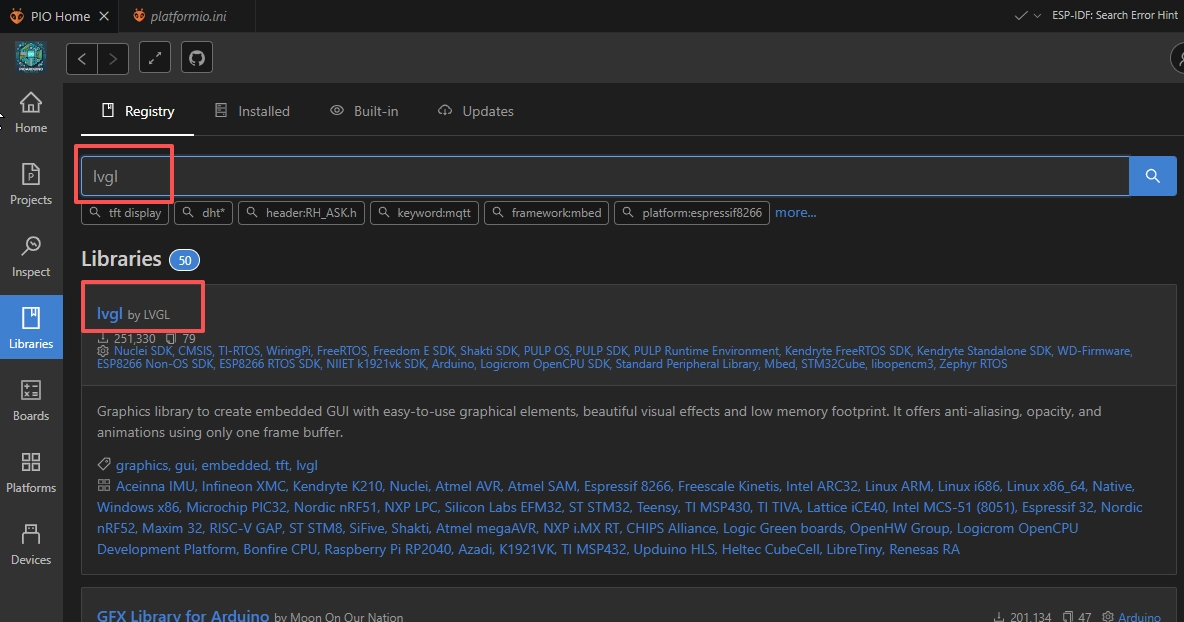Click the 'gui' keyword tag

(184, 465)
